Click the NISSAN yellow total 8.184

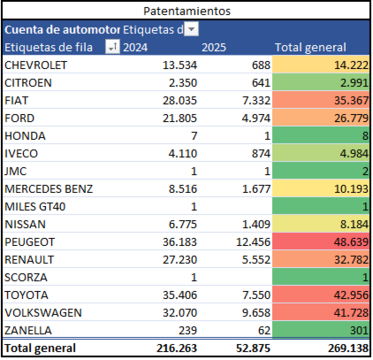click(321, 224)
